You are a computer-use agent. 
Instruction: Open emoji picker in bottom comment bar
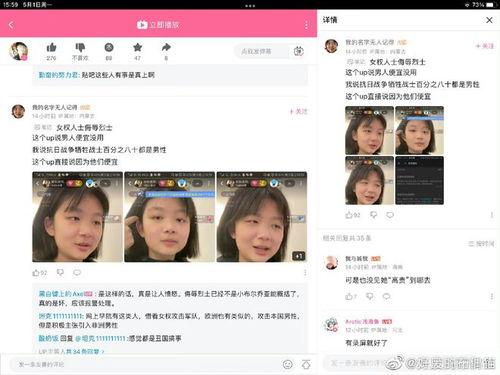288,364
